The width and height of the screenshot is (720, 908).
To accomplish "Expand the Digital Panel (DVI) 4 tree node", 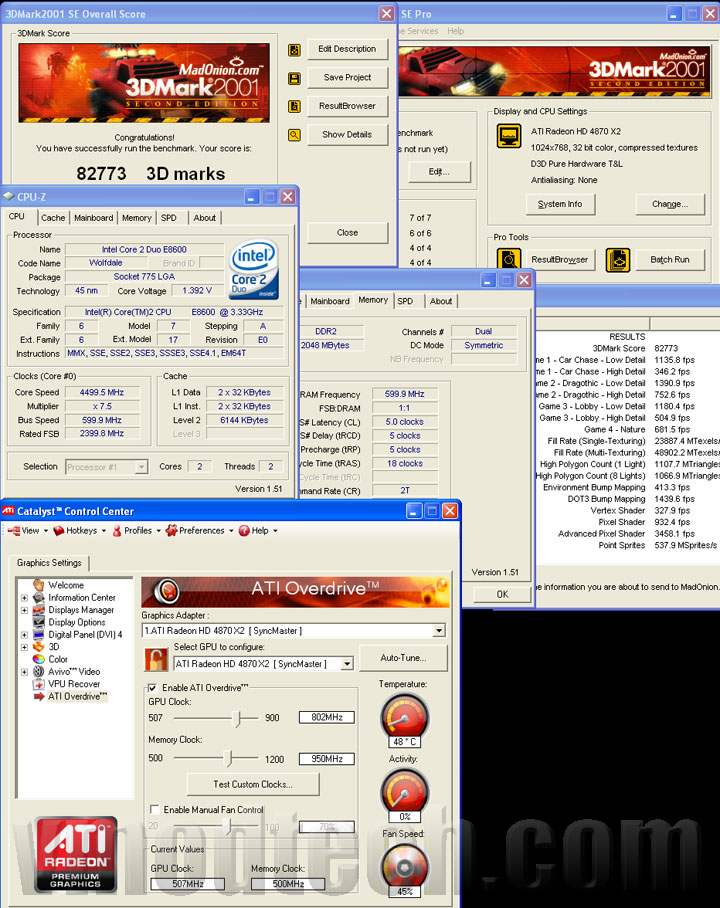I will (24, 635).
